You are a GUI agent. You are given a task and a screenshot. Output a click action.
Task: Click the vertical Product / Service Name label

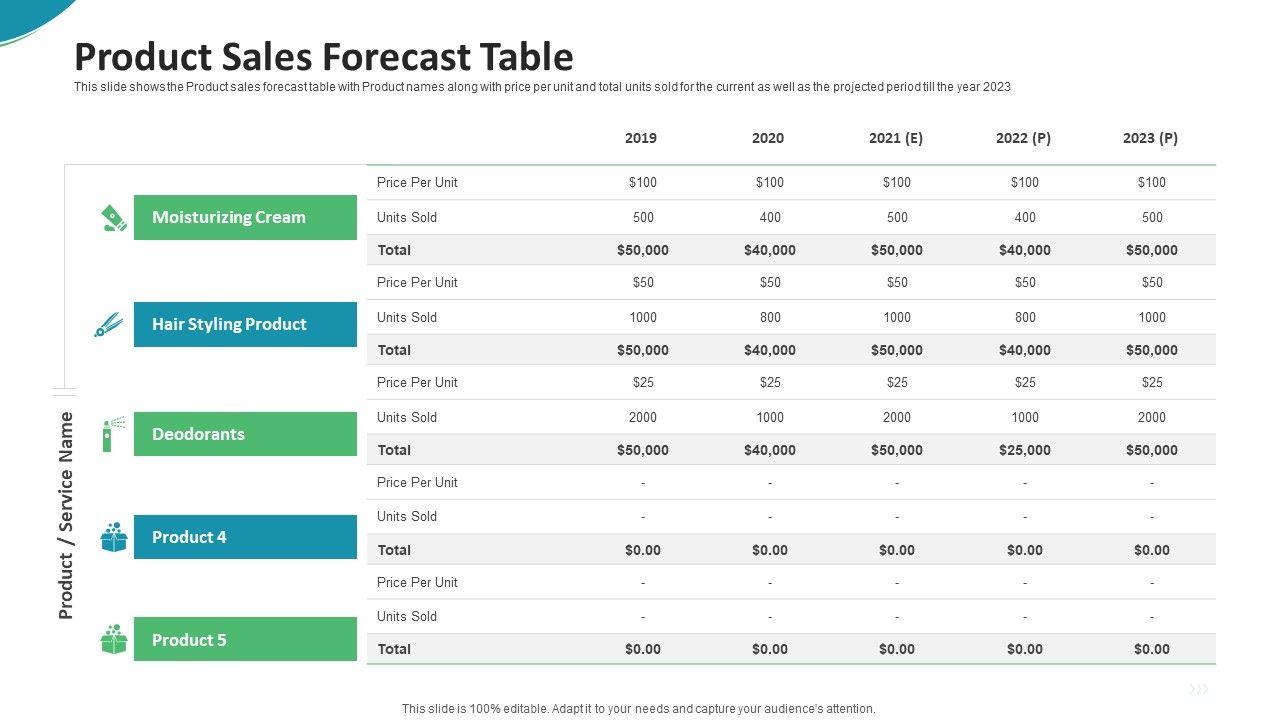[x=66, y=515]
